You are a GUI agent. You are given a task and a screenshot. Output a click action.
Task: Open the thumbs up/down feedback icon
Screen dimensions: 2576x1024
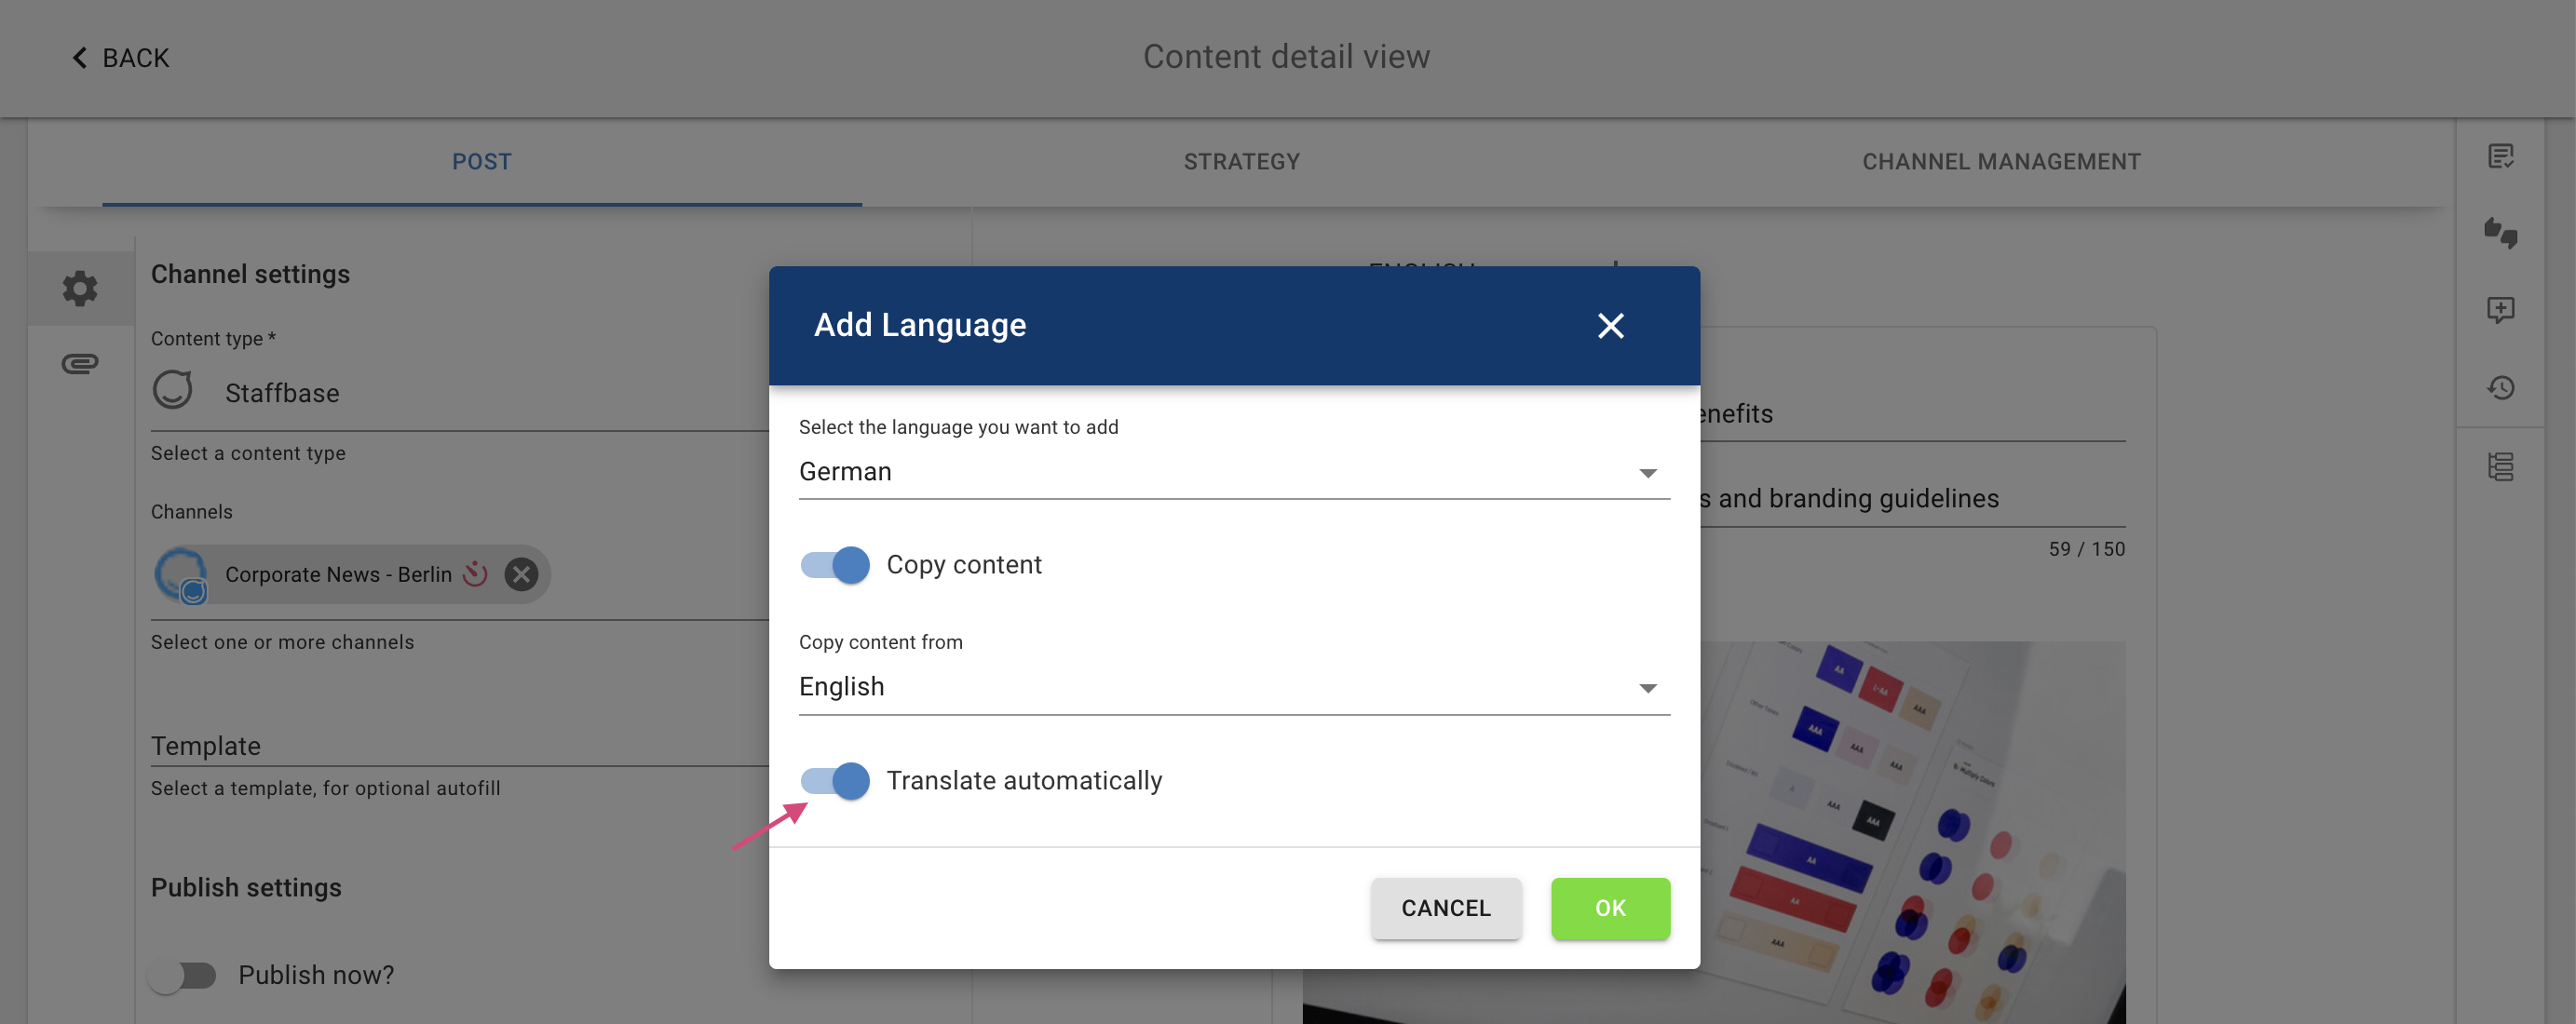[x=2501, y=233]
